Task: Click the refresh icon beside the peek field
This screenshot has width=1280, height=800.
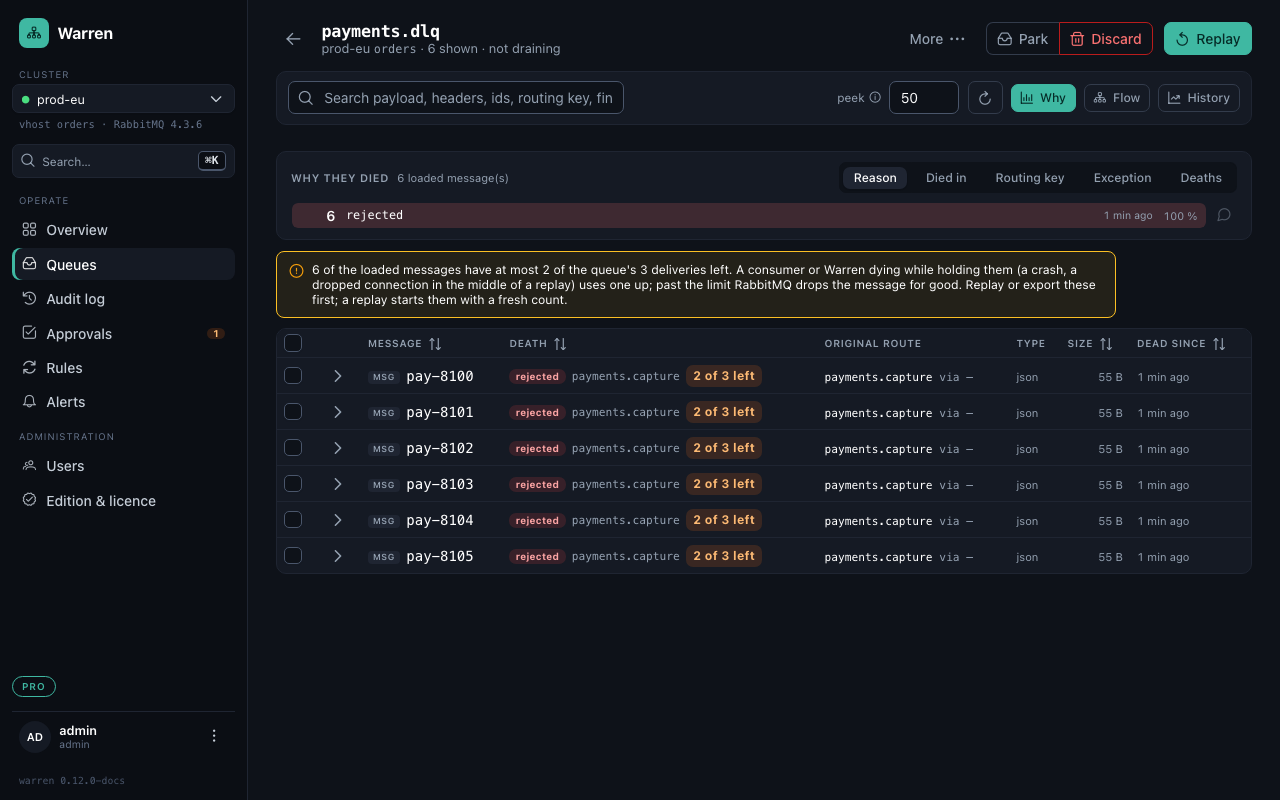Action: coord(985,98)
